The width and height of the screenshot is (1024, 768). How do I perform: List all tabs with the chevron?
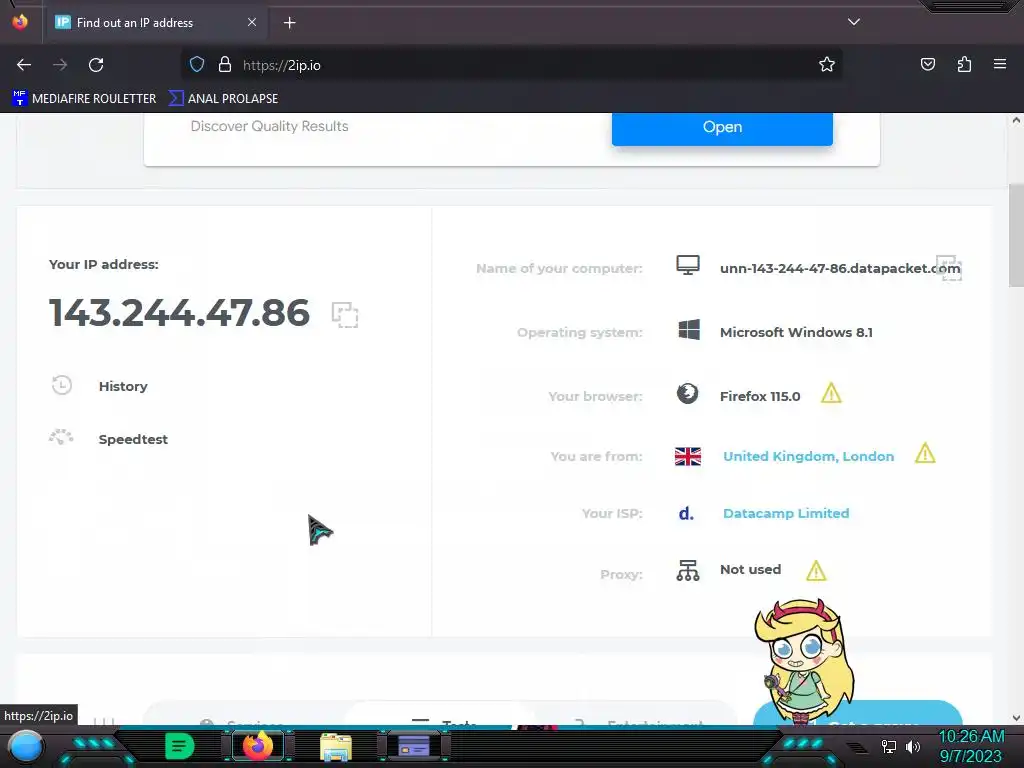coord(854,22)
